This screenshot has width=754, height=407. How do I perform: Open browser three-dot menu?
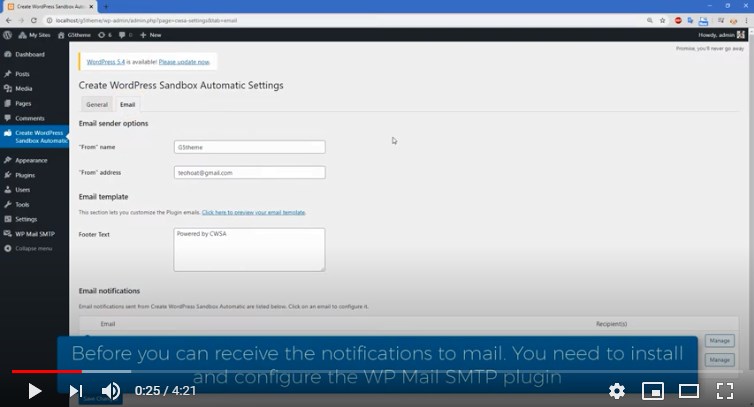(x=747, y=20)
